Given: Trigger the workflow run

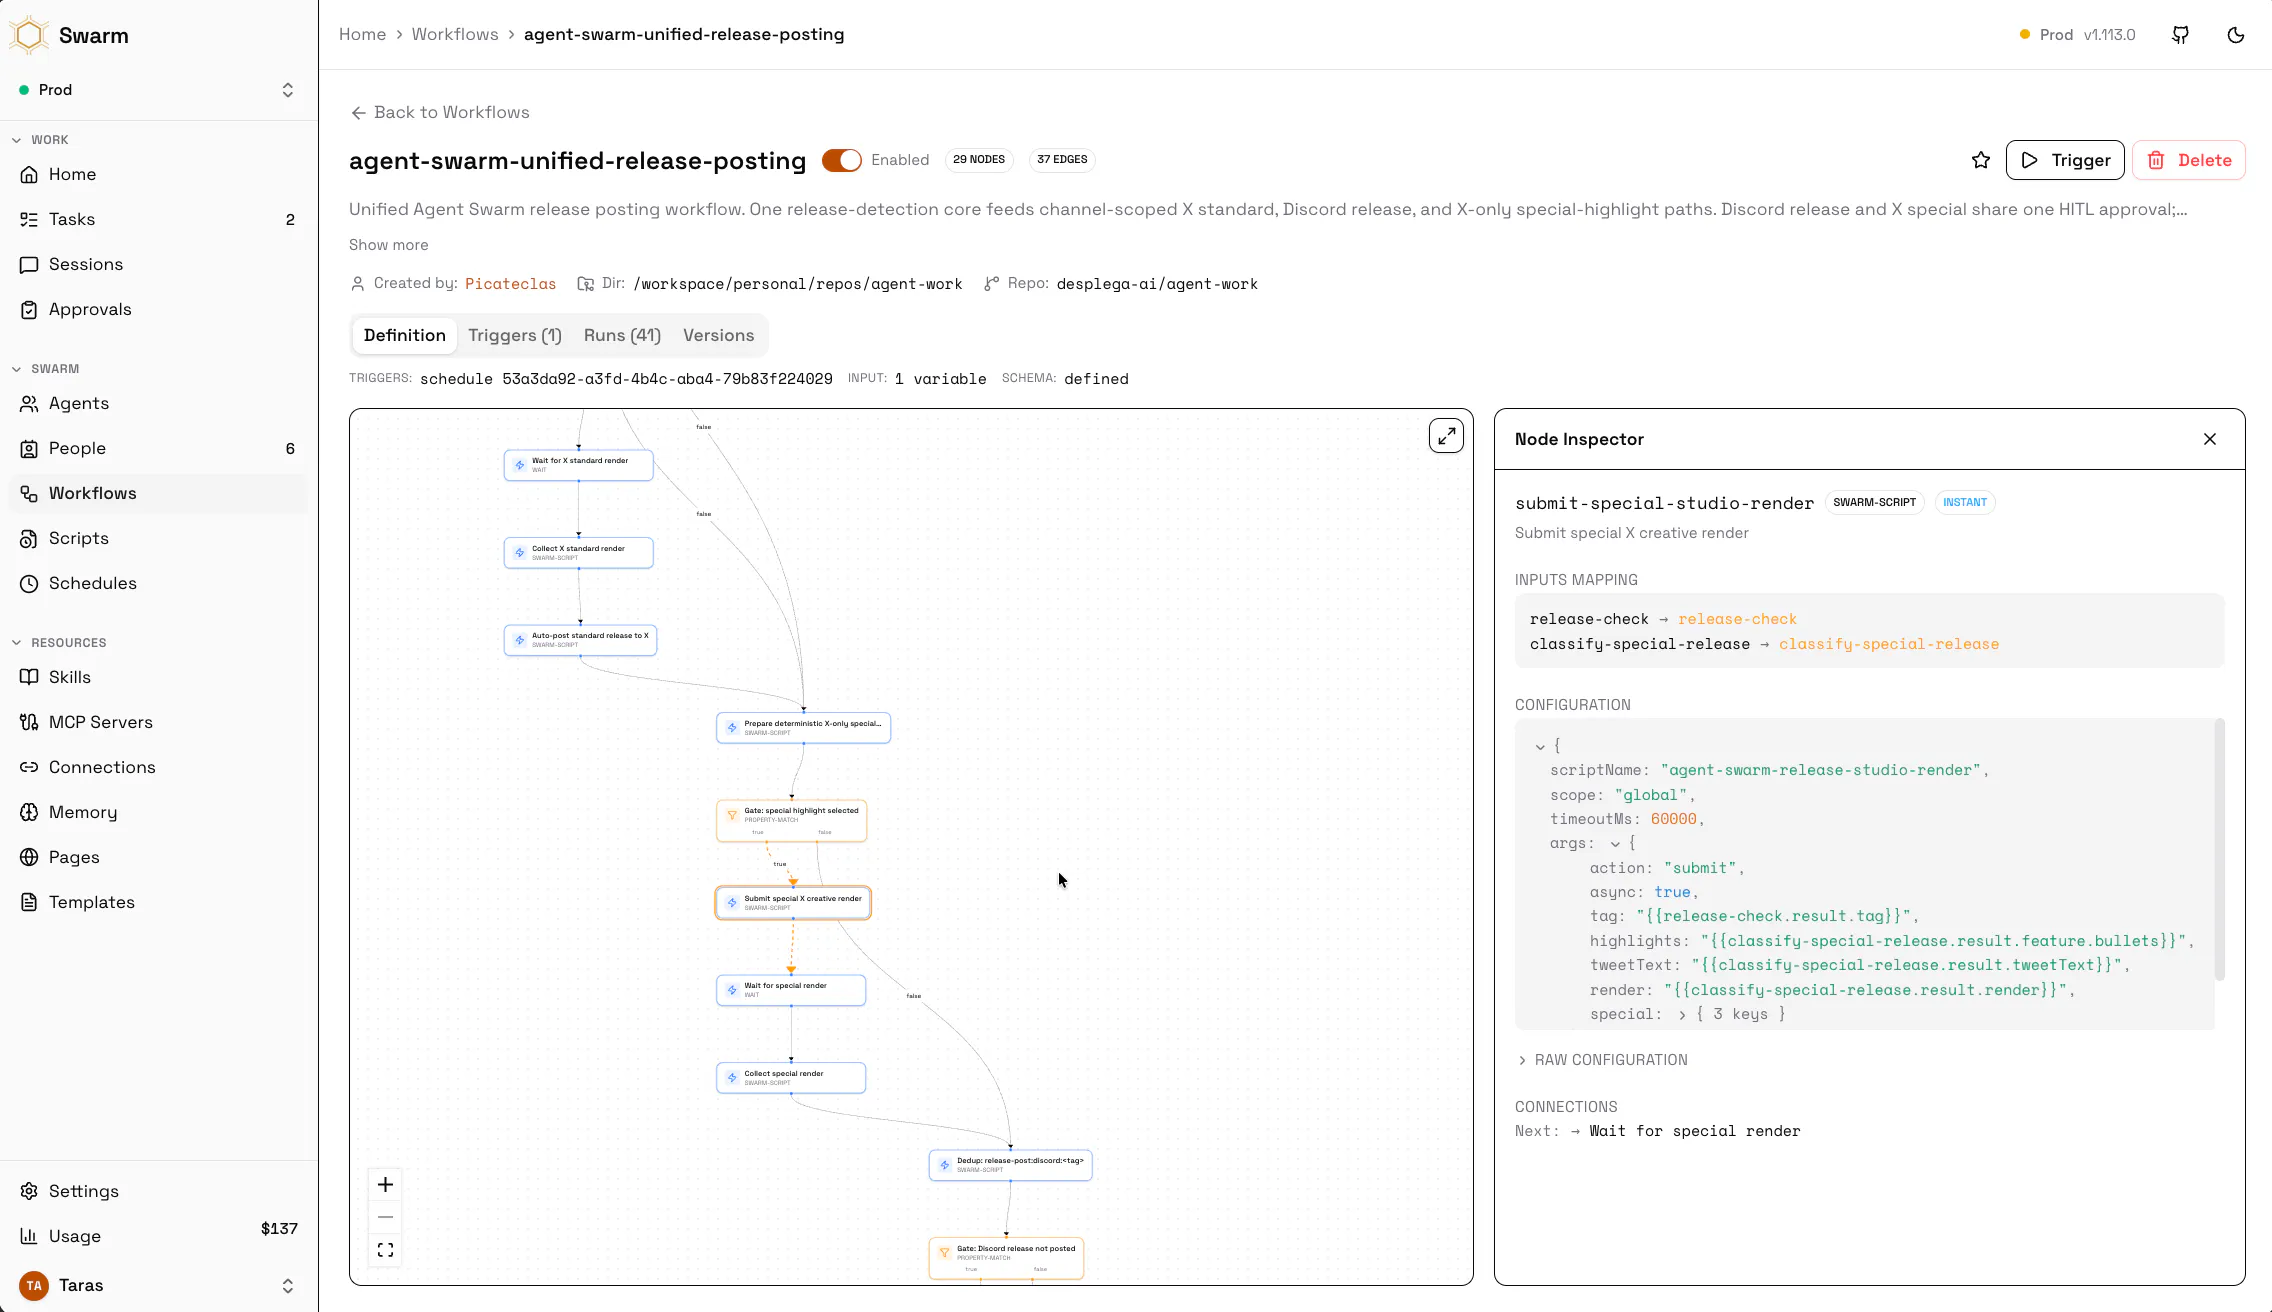Looking at the screenshot, I should tap(2065, 160).
